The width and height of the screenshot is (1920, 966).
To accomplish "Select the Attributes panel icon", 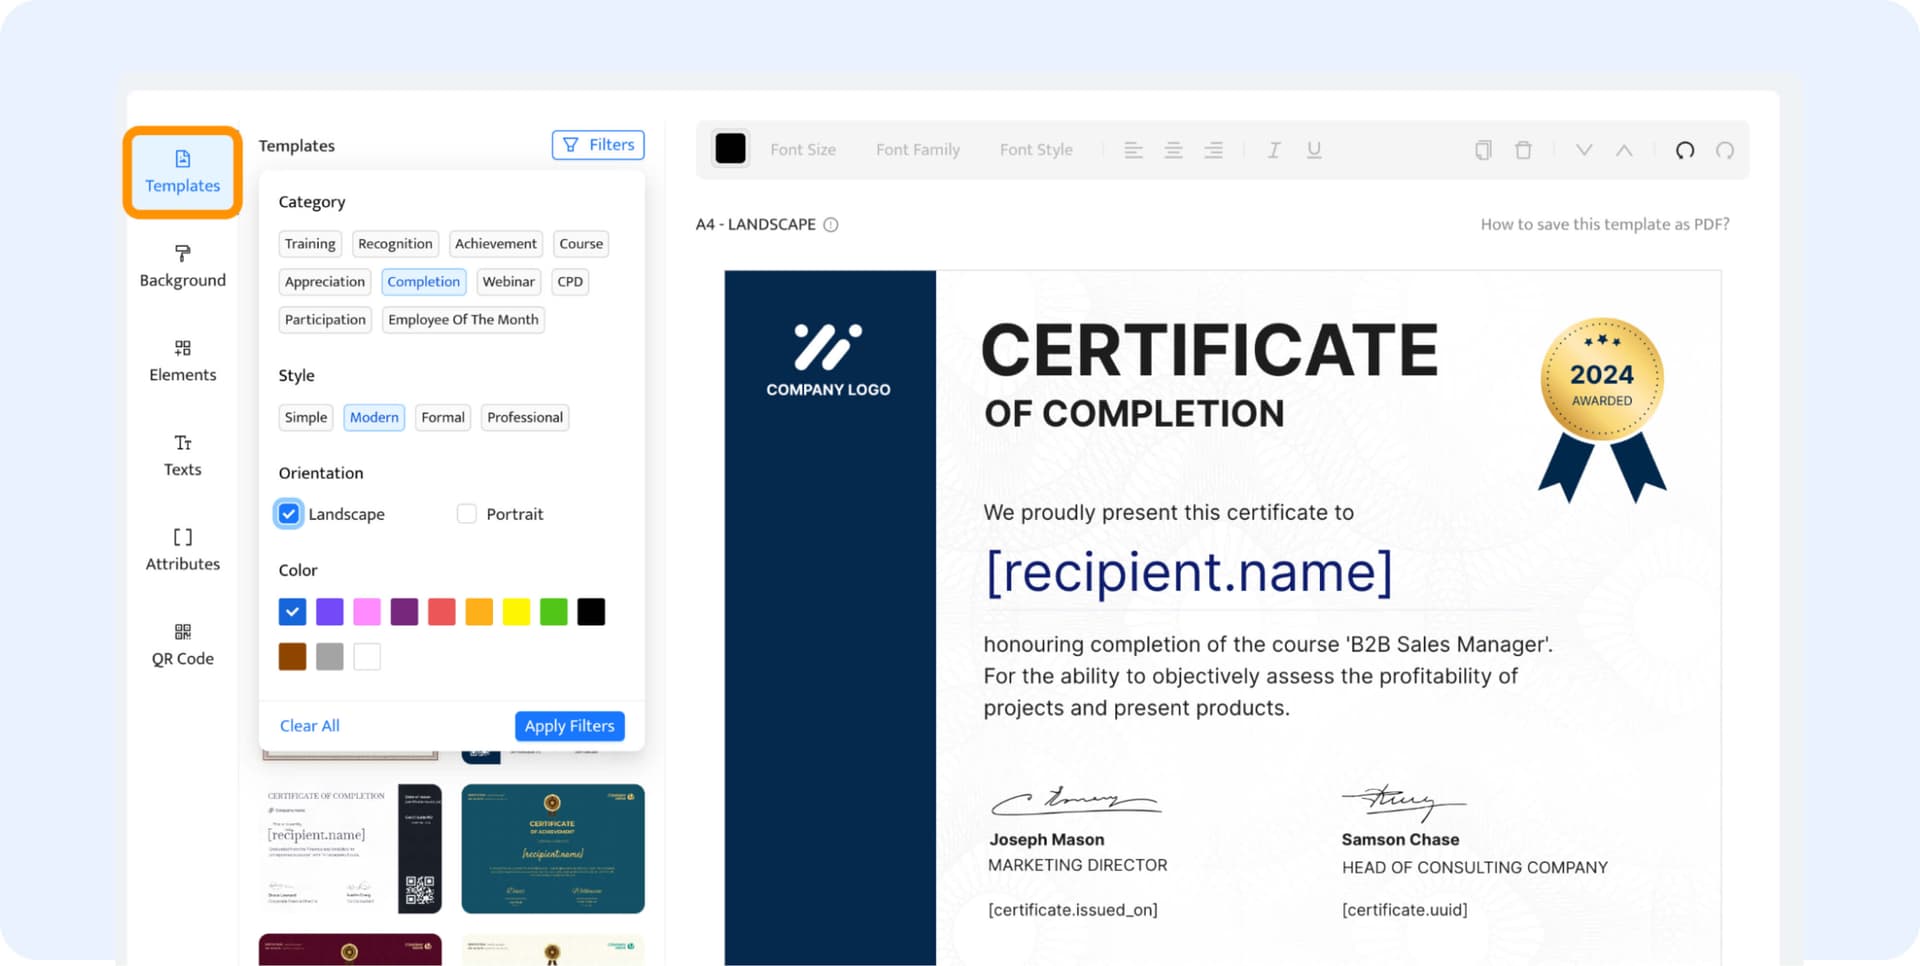I will click(182, 549).
